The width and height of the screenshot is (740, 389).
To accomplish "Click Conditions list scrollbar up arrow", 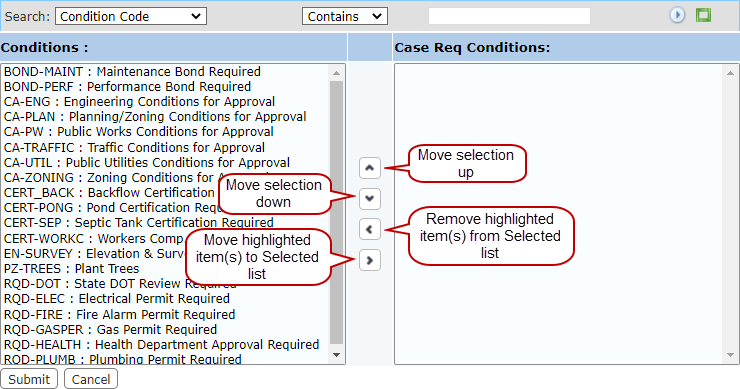I will click(336, 73).
